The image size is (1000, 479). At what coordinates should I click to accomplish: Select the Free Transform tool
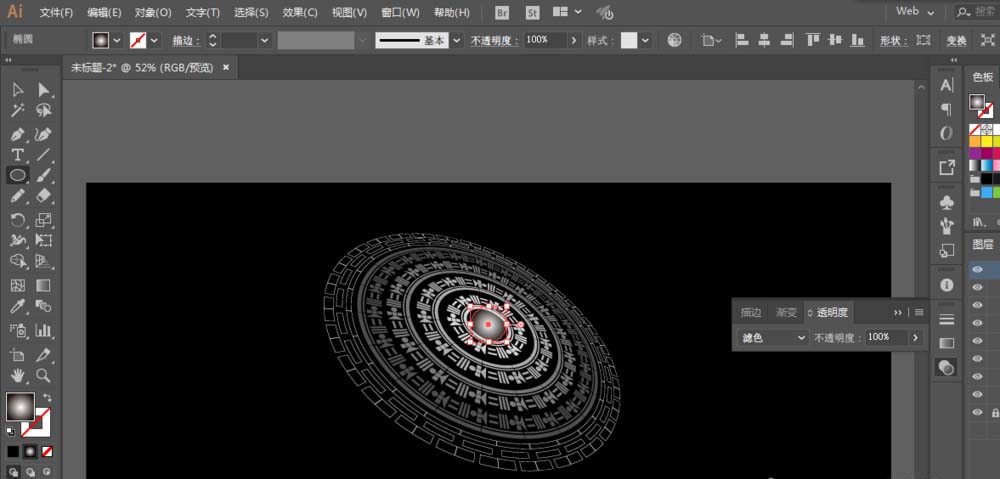[x=43, y=240]
